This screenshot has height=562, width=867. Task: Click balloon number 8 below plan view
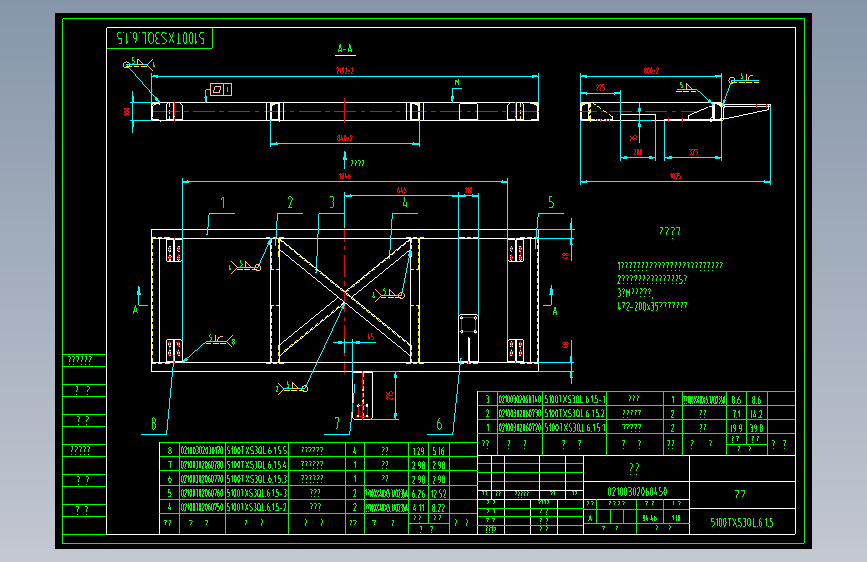click(154, 424)
